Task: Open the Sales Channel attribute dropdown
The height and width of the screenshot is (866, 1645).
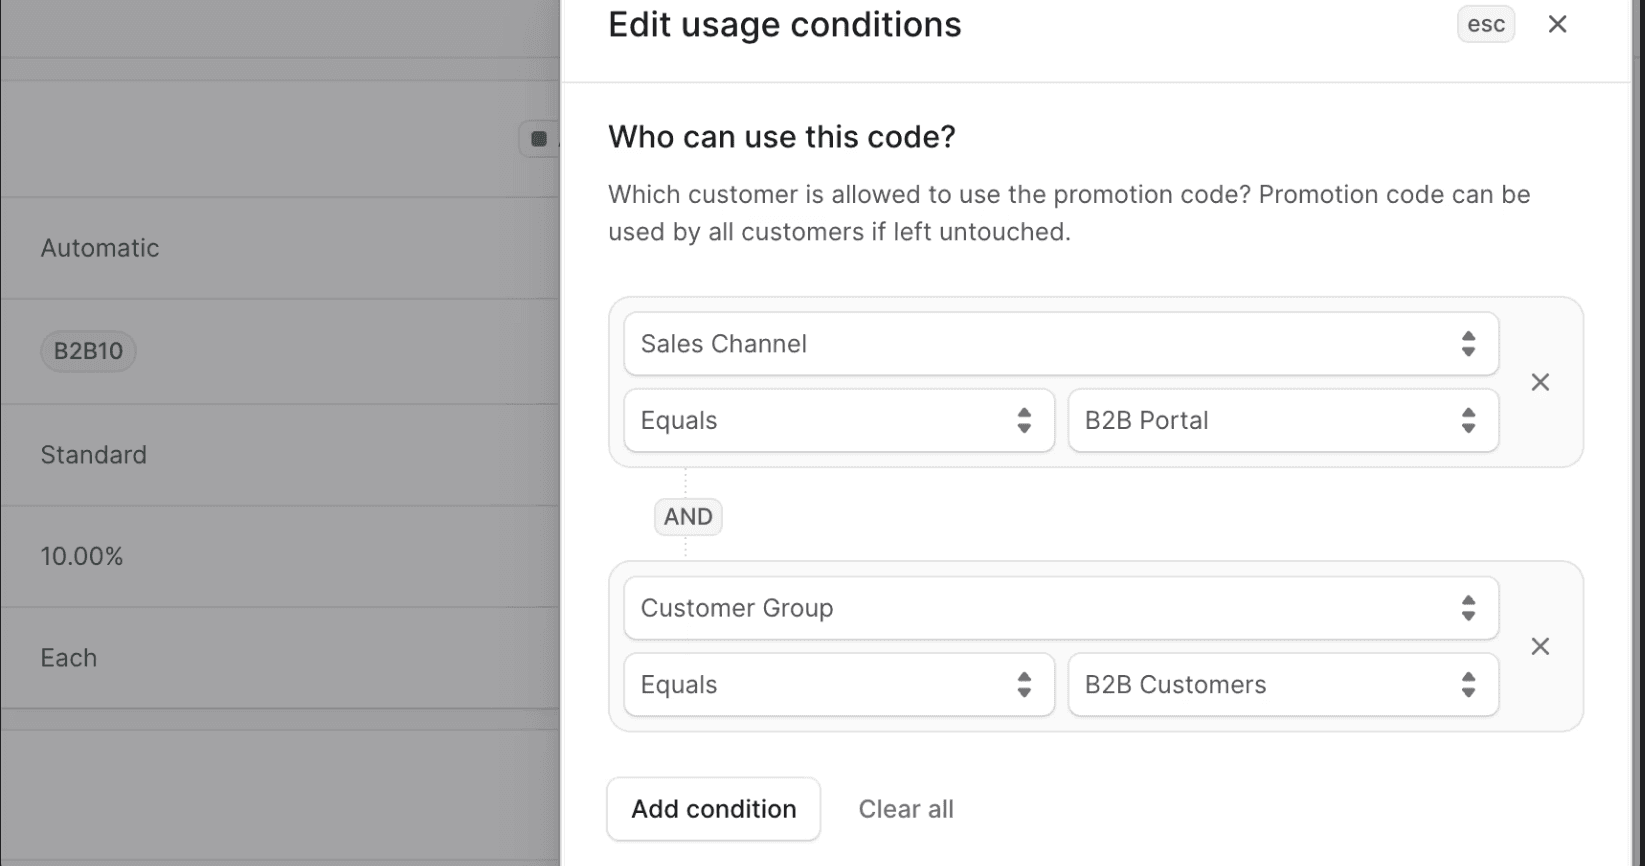Action: tap(1060, 344)
